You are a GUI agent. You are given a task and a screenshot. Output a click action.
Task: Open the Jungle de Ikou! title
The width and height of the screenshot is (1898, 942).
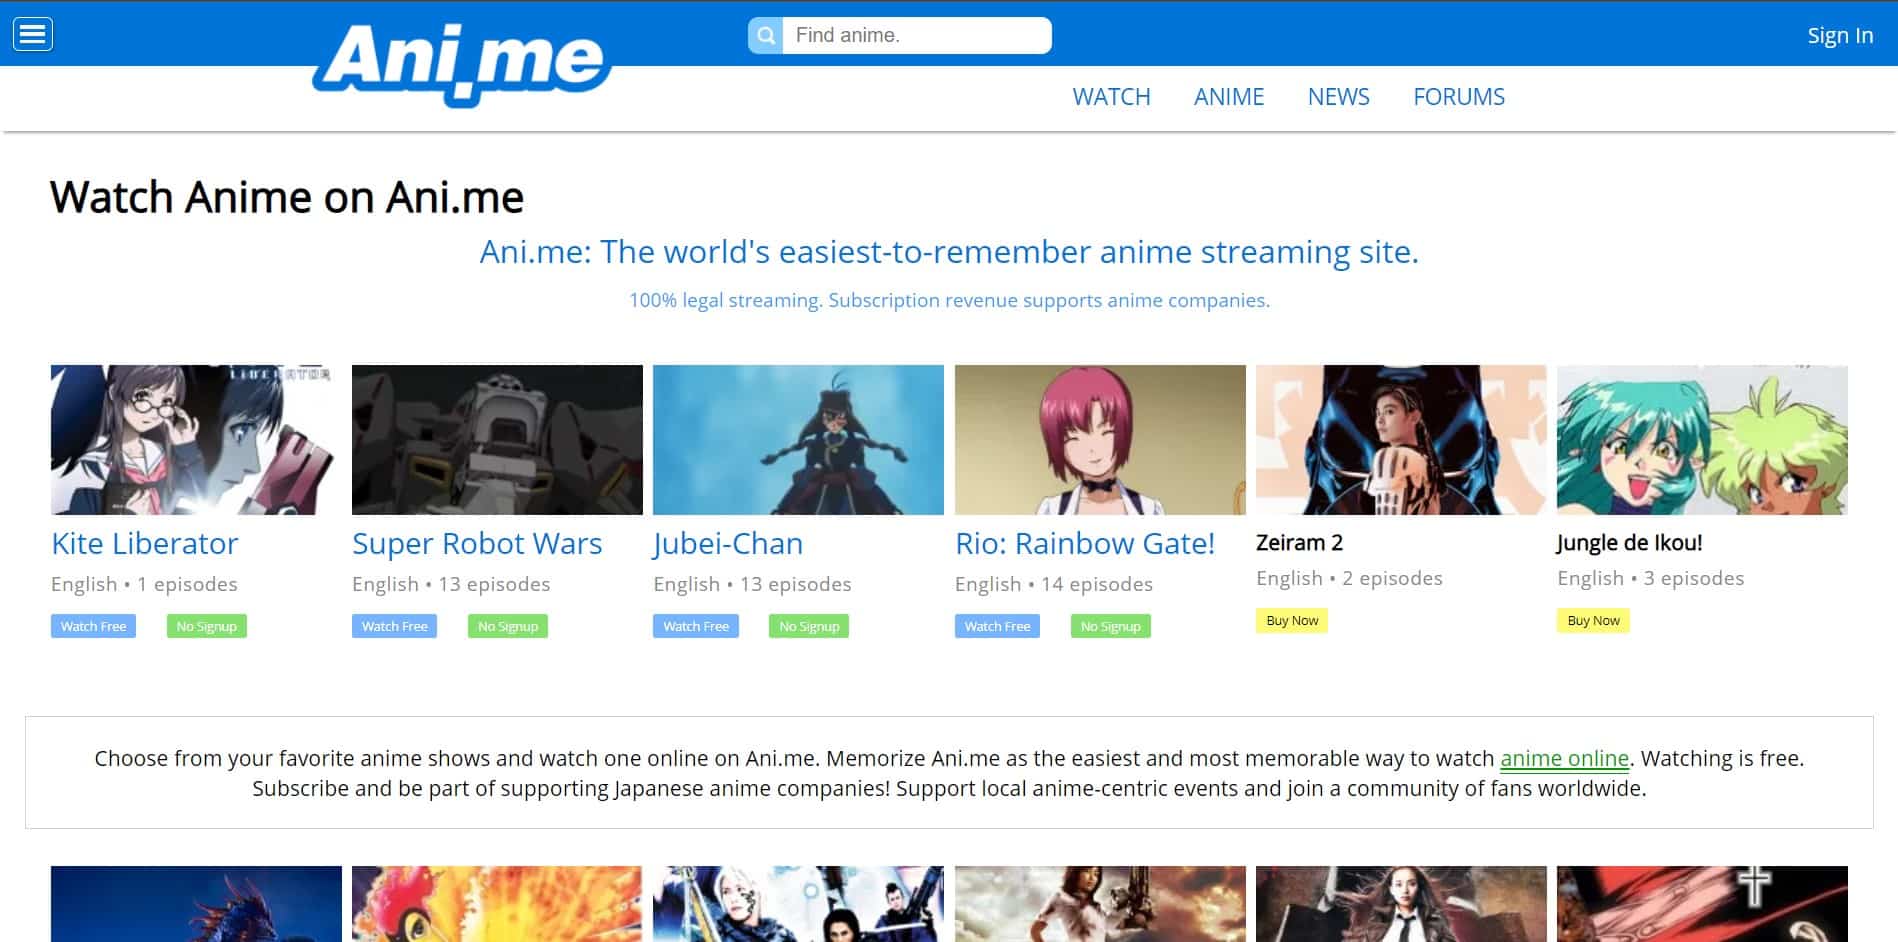(1629, 543)
